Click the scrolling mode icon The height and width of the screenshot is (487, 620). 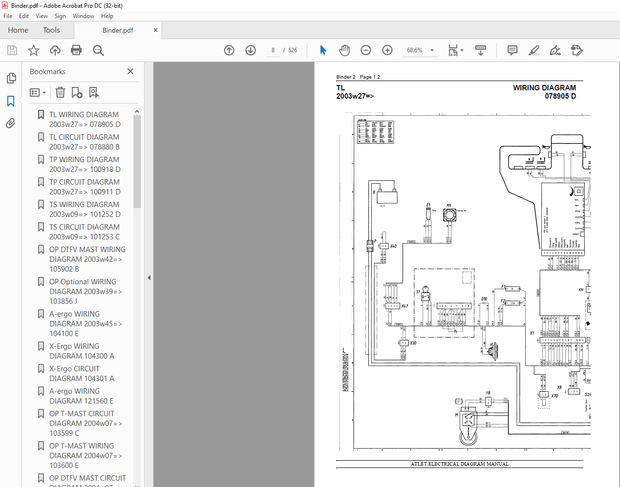click(480, 50)
